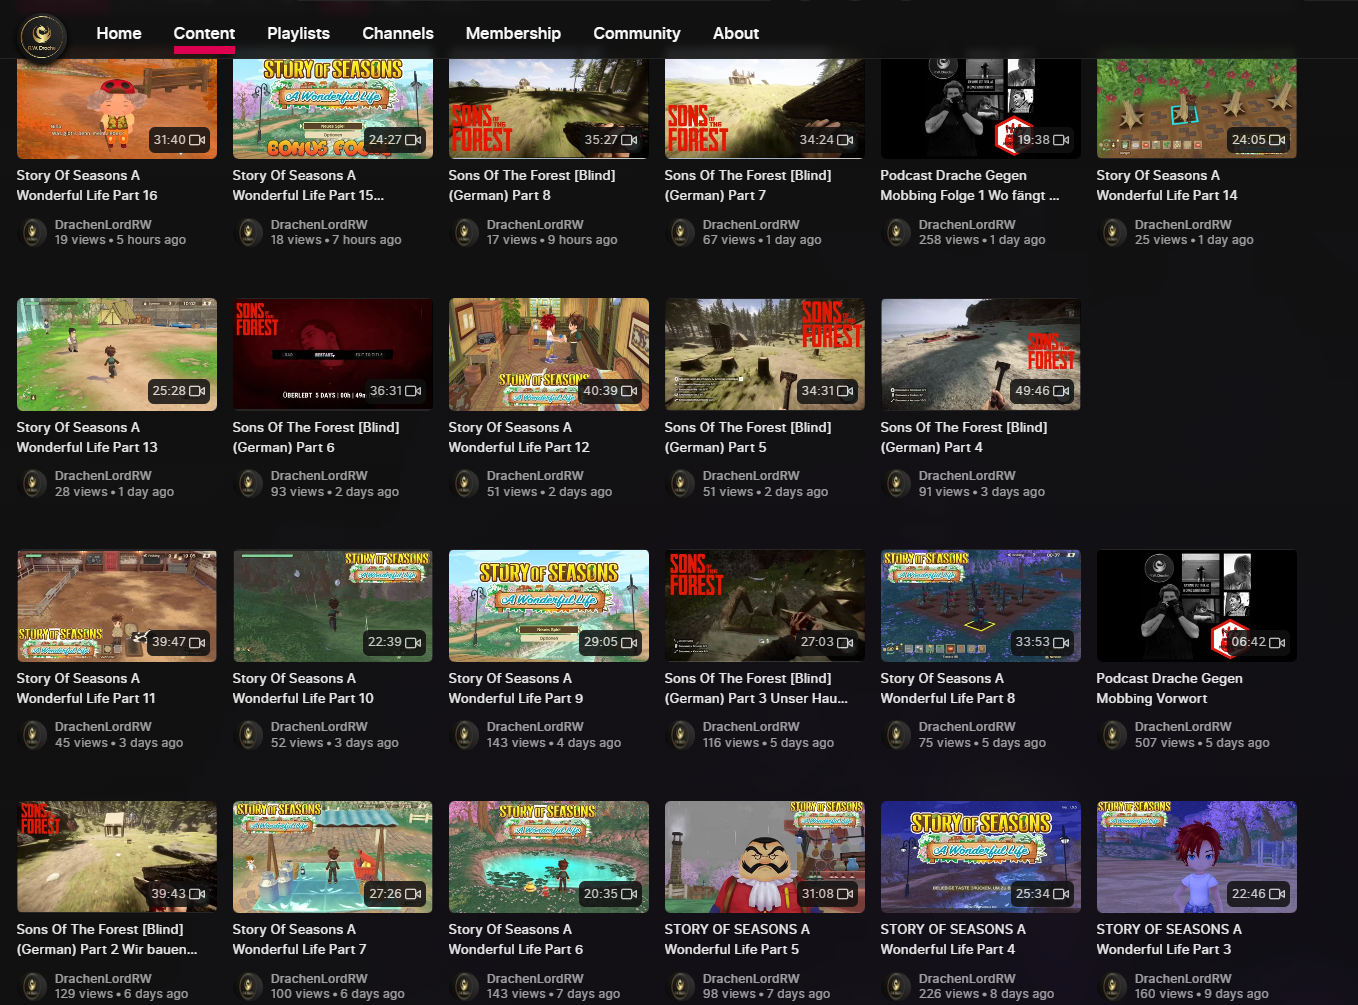This screenshot has width=1358, height=1005.
Task: Click '129 views • 6 days ago' text
Action: 121,994
